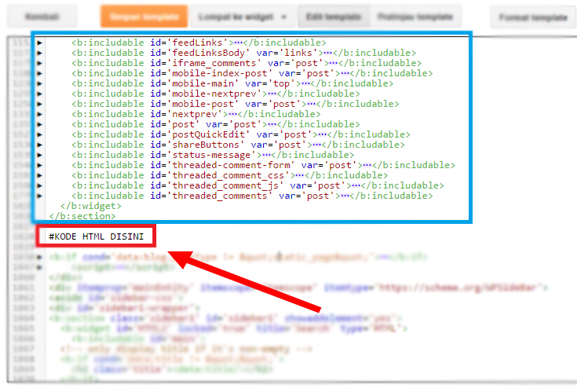587x389 pixels.
Task: Open the Lompat ke widget dropdown
Action: click(x=242, y=17)
